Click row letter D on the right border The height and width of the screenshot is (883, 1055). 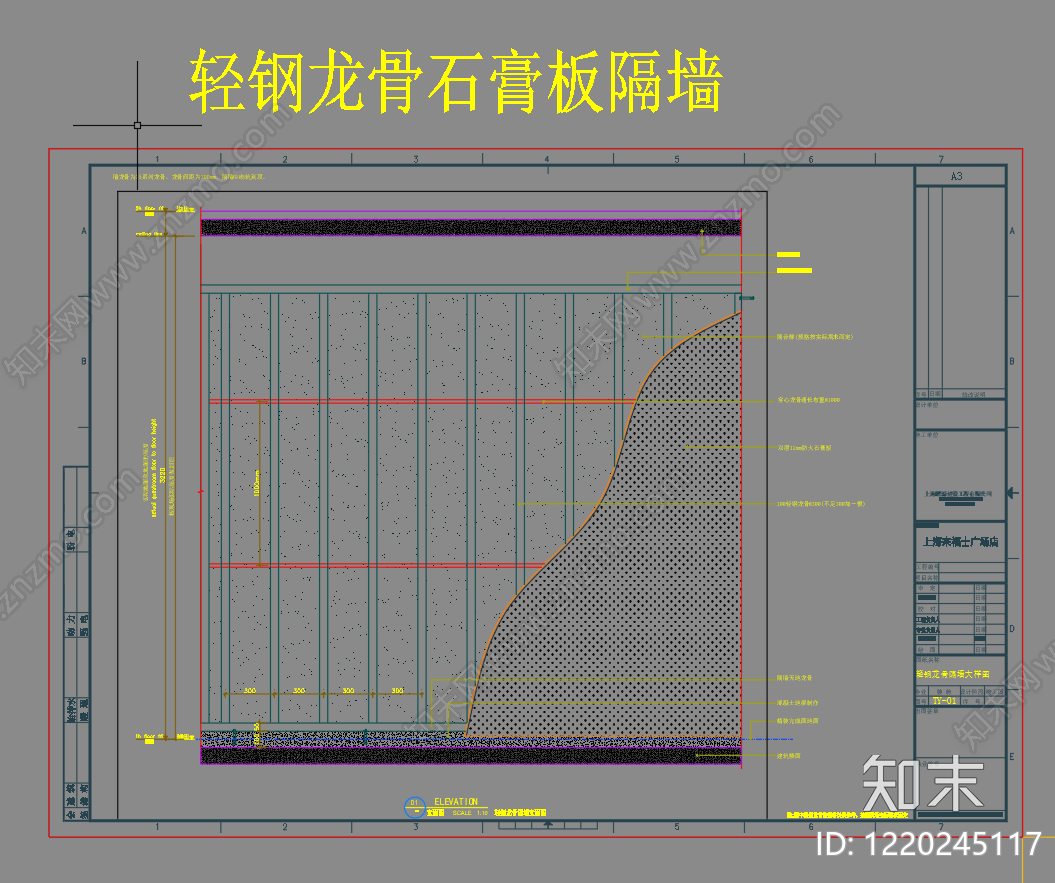coord(1011,629)
